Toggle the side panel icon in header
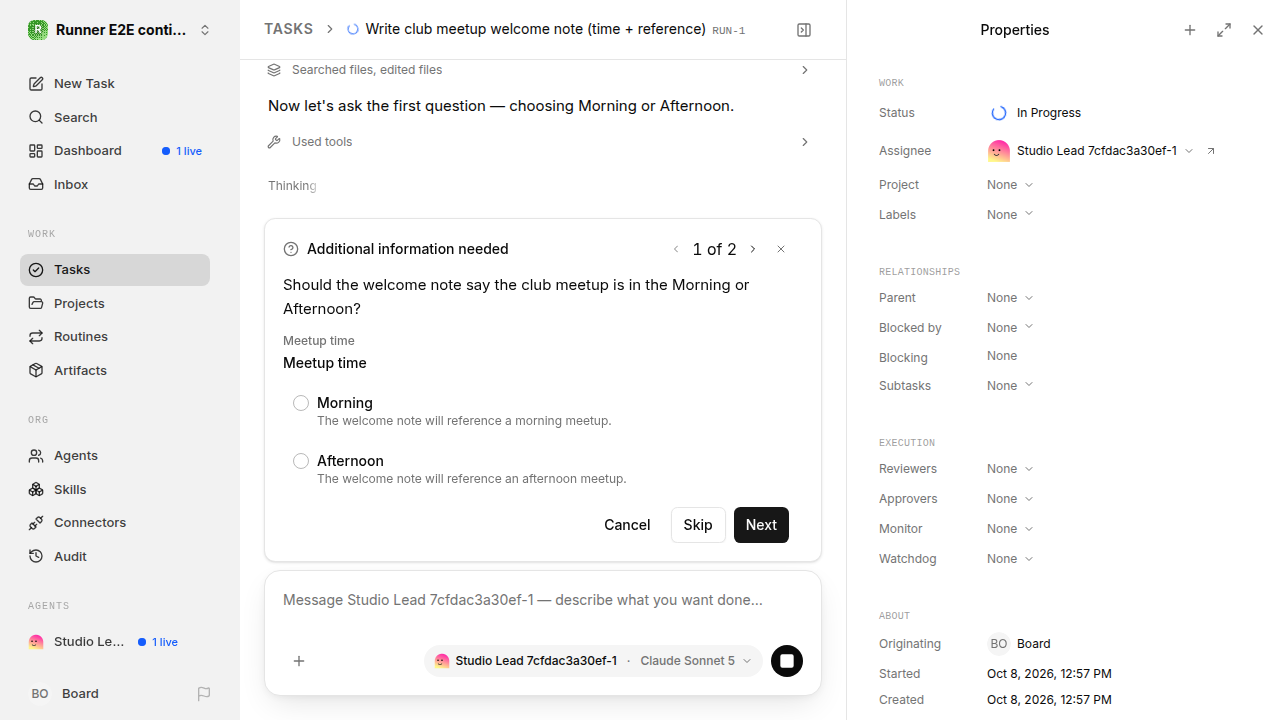This screenshot has width=1280, height=720. click(x=804, y=30)
